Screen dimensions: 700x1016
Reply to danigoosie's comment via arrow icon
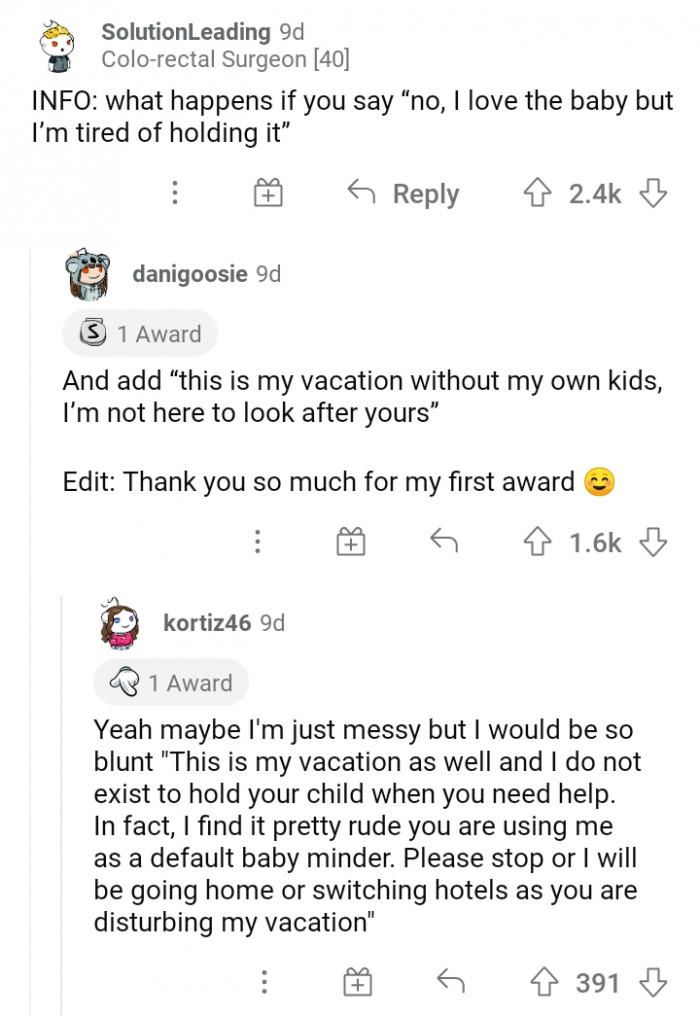point(443,542)
